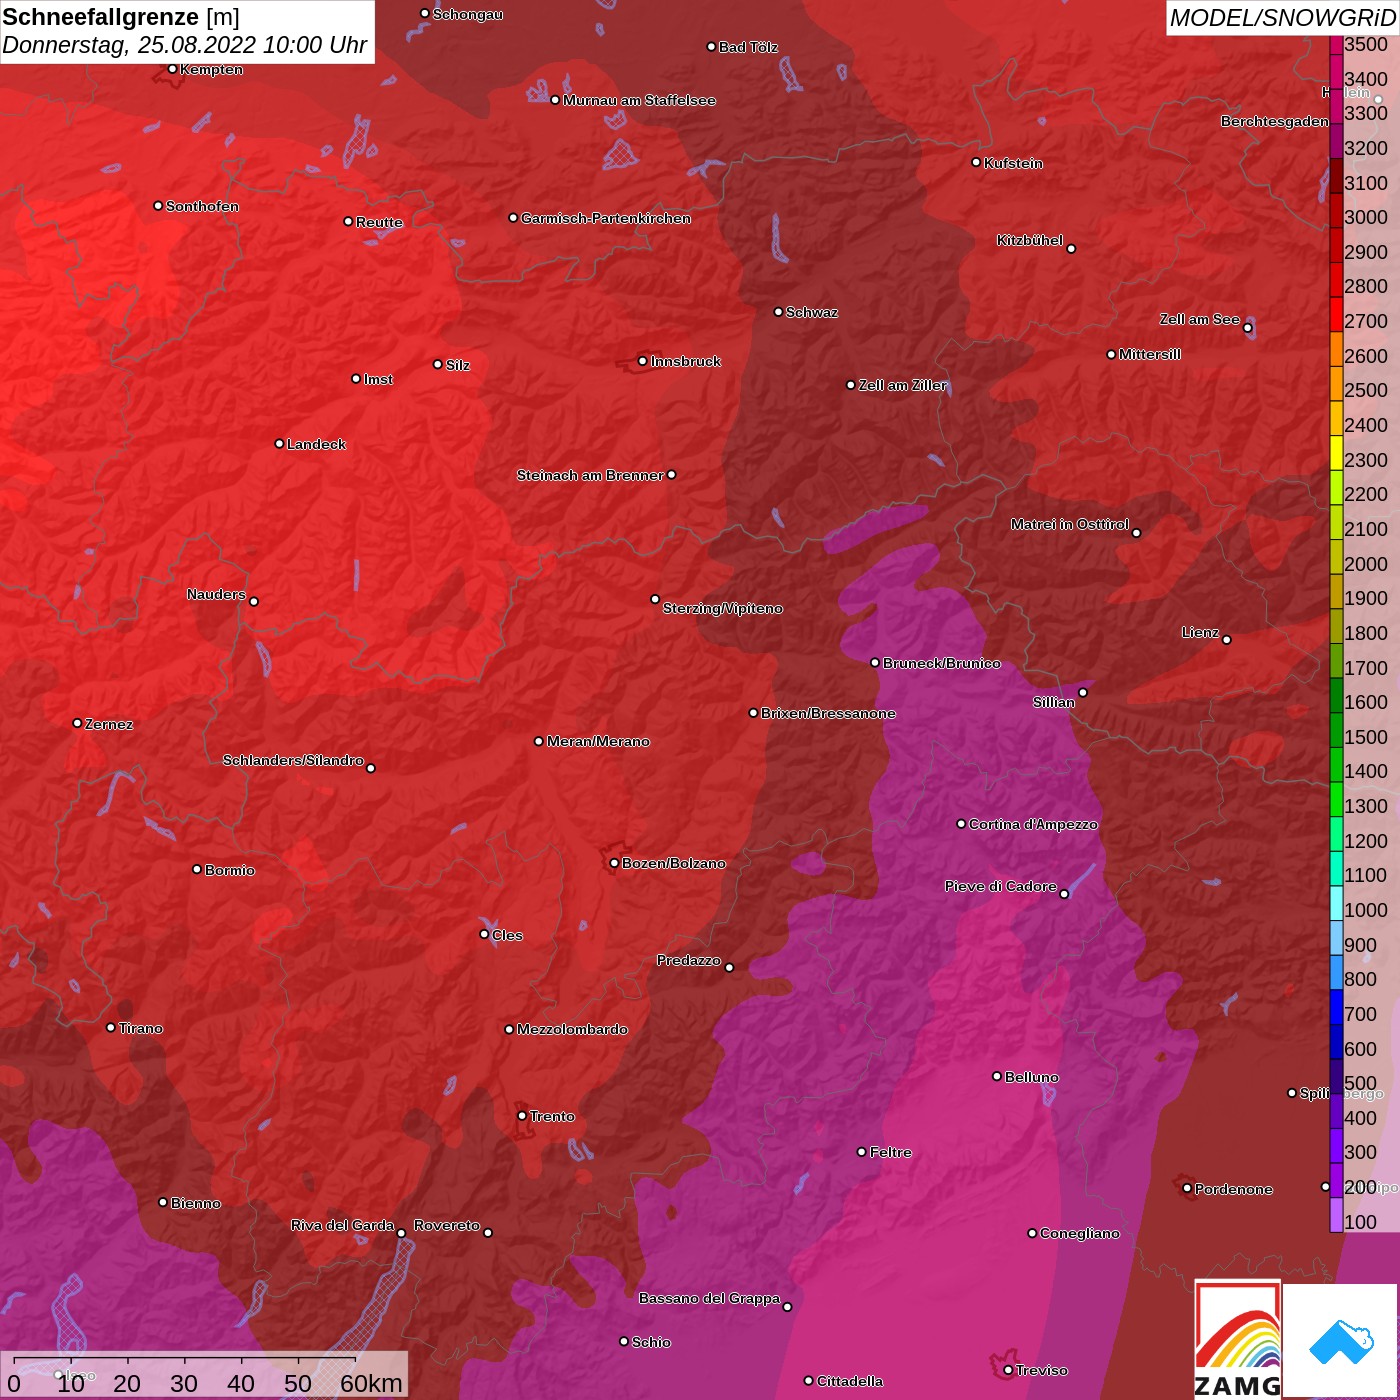This screenshot has height=1400, width=1400.
Task: Click the Conegliano label
Action: click(1080, 1233)
